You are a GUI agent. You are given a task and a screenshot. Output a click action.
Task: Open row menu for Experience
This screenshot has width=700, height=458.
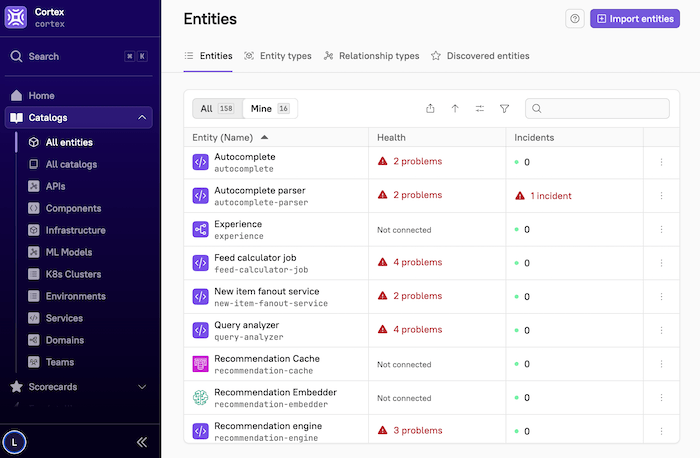pos(661,229)
